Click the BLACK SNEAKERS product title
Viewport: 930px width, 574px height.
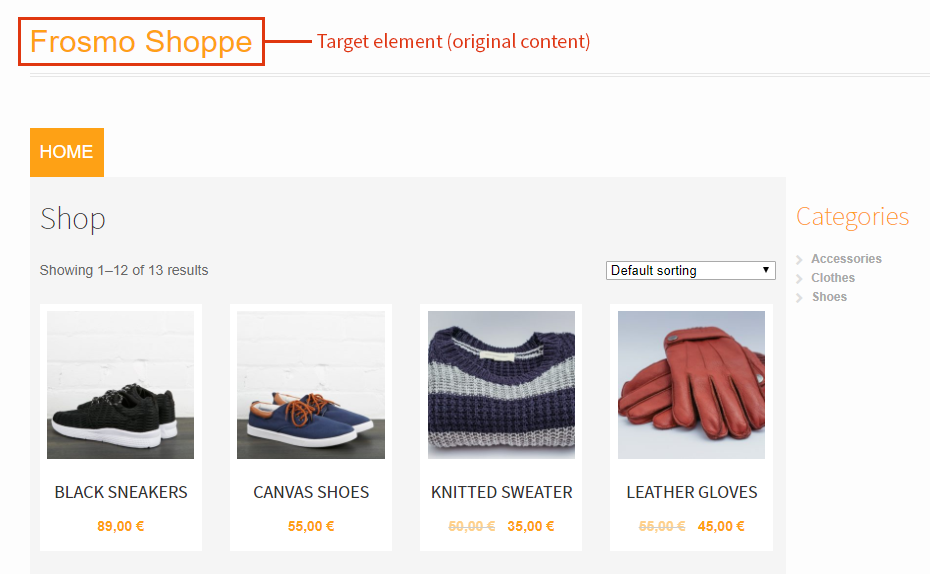(121, 492)
